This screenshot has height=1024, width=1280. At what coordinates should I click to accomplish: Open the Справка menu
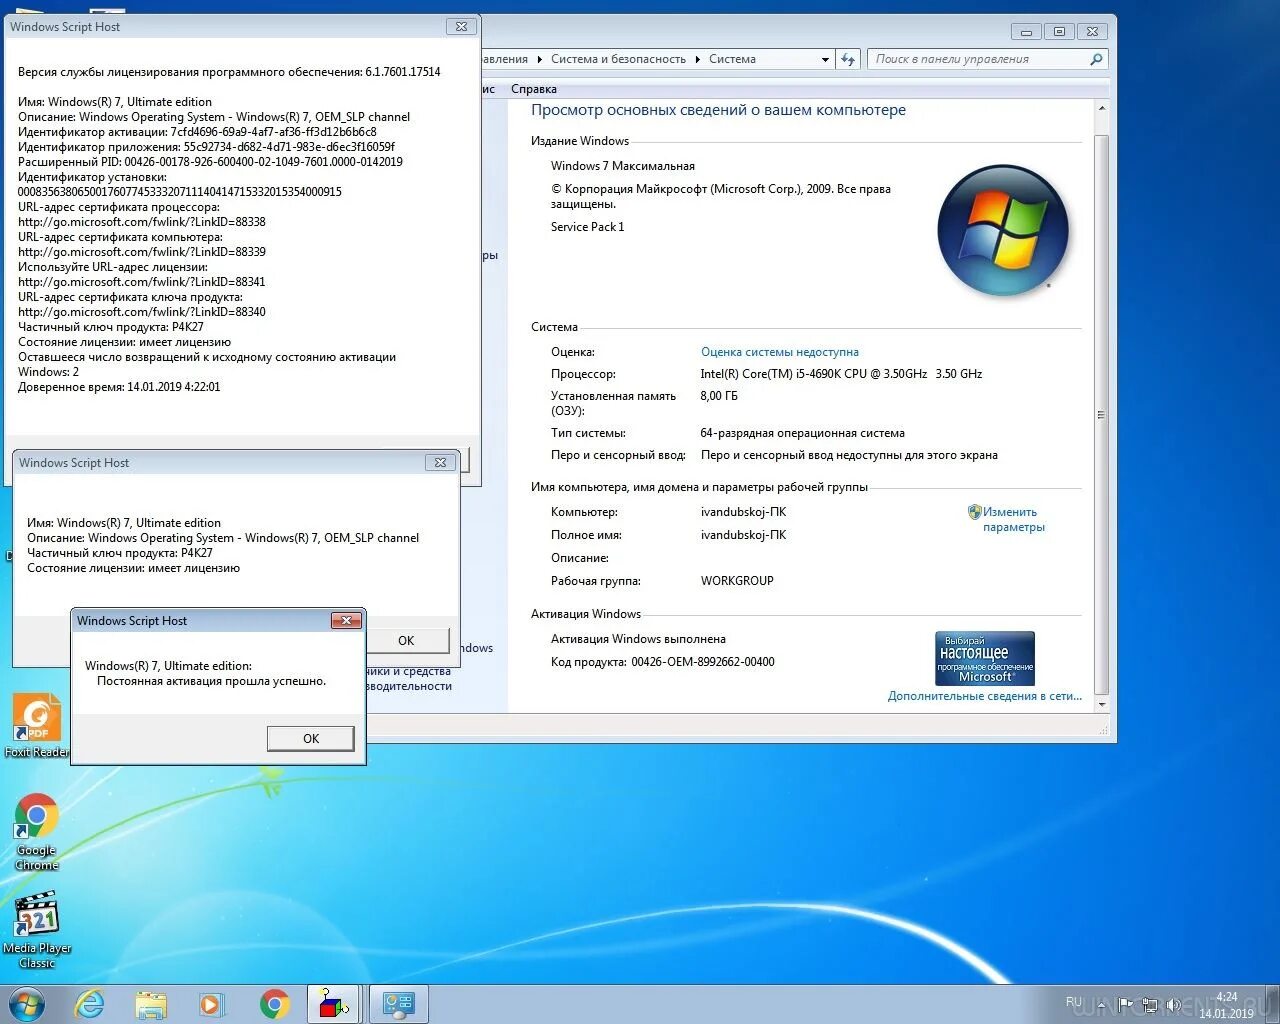[x=533, y=89]
